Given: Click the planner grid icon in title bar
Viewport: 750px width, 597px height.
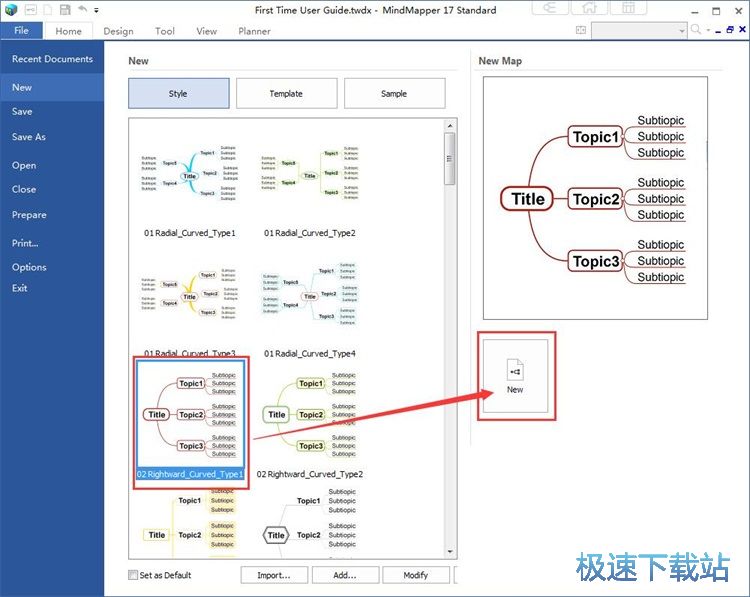Looking at the screenshot, I should click(629, 7).
